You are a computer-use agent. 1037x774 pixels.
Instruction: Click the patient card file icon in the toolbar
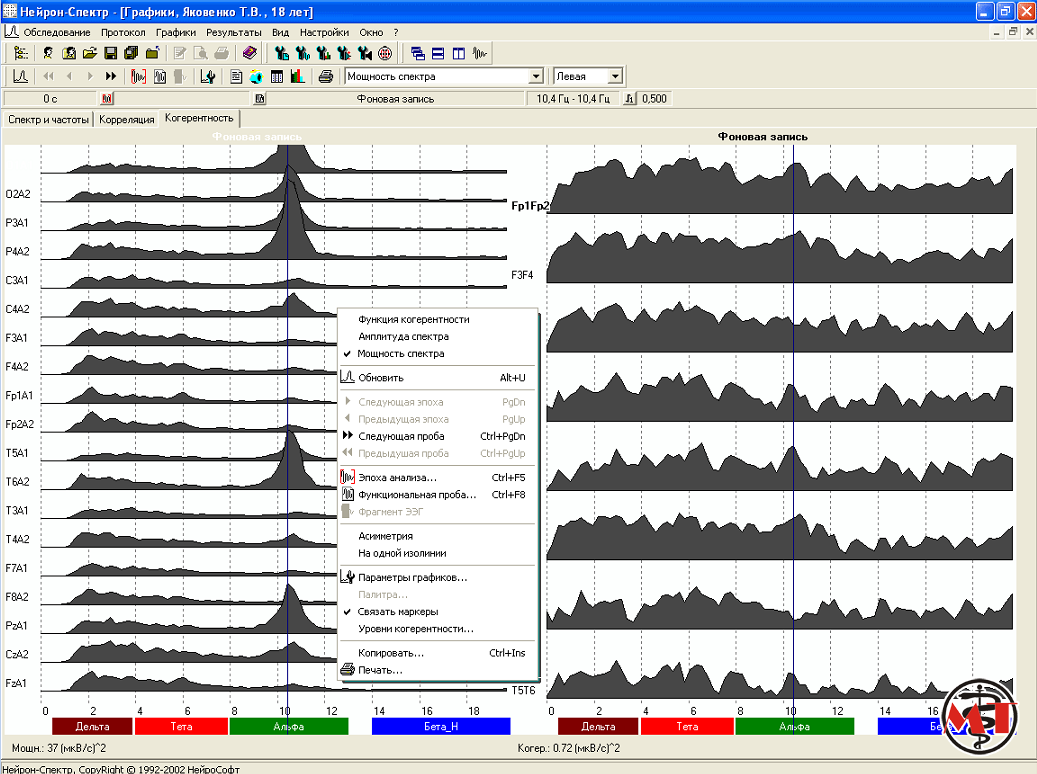click(x=69, y=54)
